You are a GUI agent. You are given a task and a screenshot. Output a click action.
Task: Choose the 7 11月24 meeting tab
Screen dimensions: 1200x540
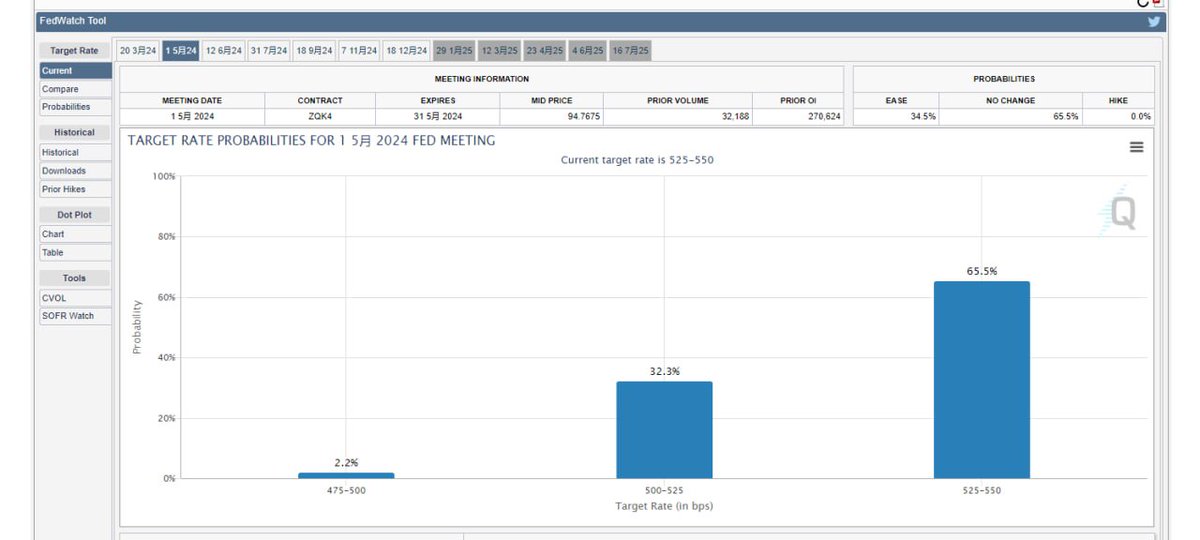(x=359, y=50)
